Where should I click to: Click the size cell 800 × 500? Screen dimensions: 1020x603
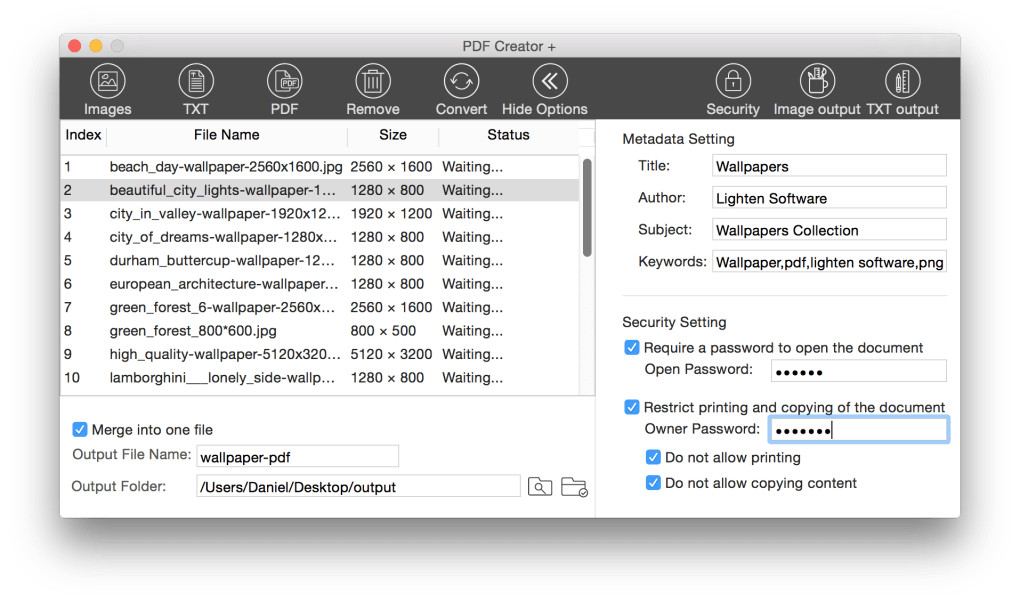(383, 330)
